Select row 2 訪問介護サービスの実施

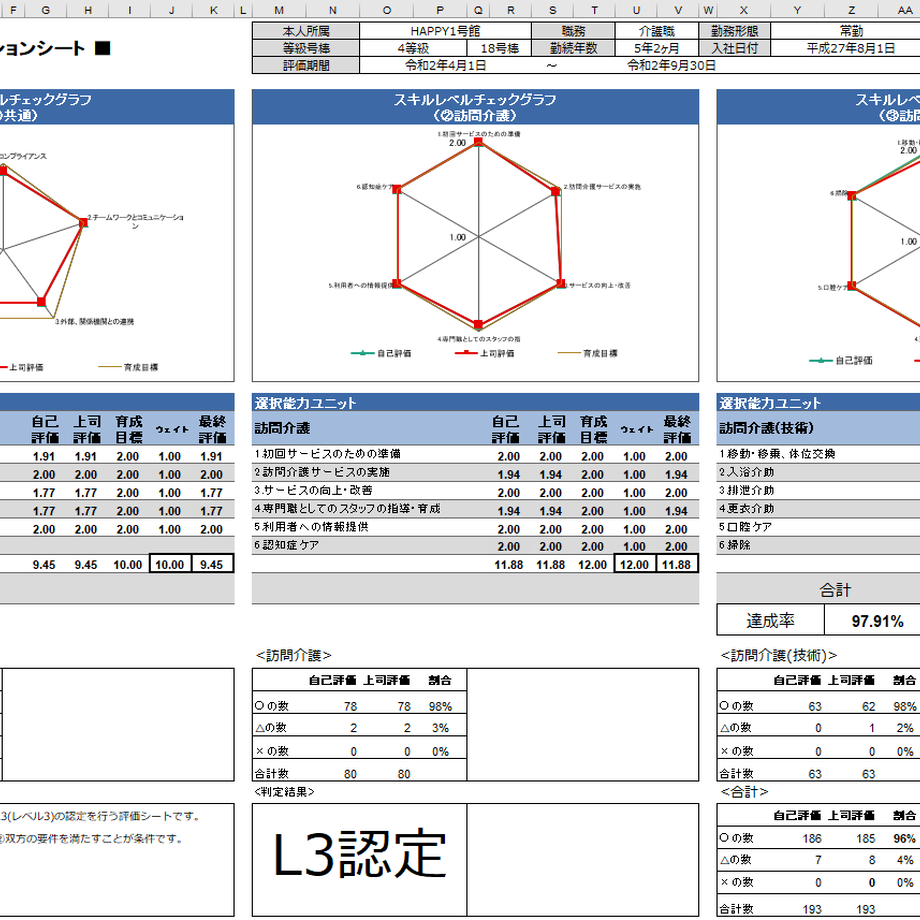475,473
